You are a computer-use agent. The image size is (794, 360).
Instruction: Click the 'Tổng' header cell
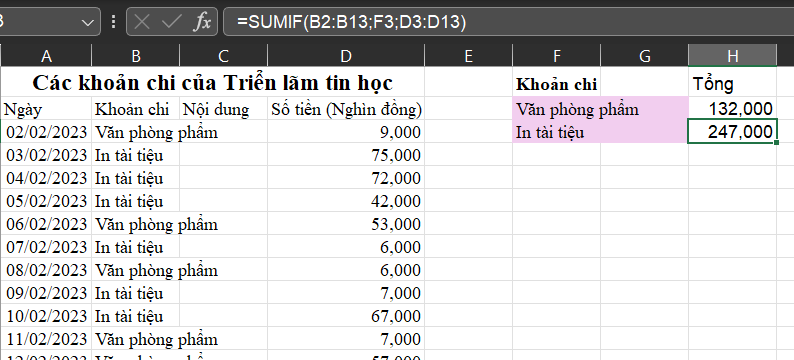733,83
